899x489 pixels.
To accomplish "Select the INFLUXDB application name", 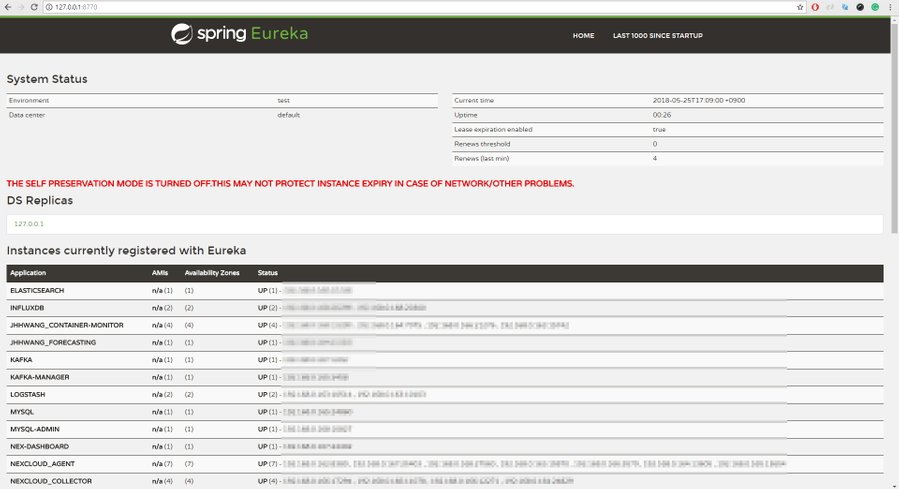I will (27, 308).
